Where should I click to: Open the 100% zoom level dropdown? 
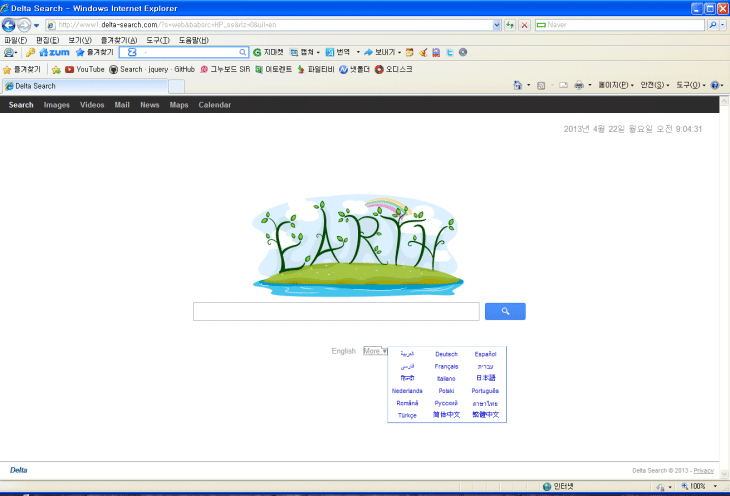(714, 487)
